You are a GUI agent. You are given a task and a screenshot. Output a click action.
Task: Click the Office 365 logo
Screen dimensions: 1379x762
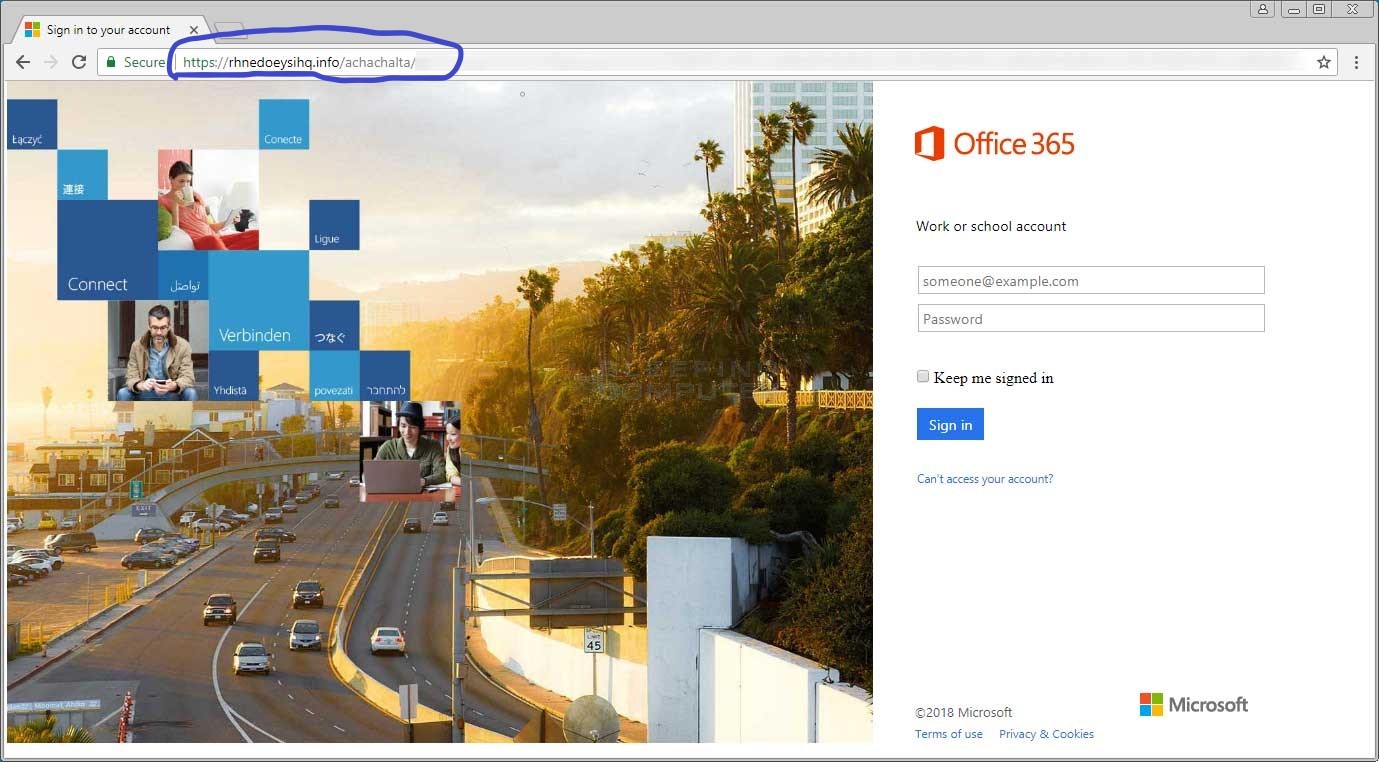(994, 143)
